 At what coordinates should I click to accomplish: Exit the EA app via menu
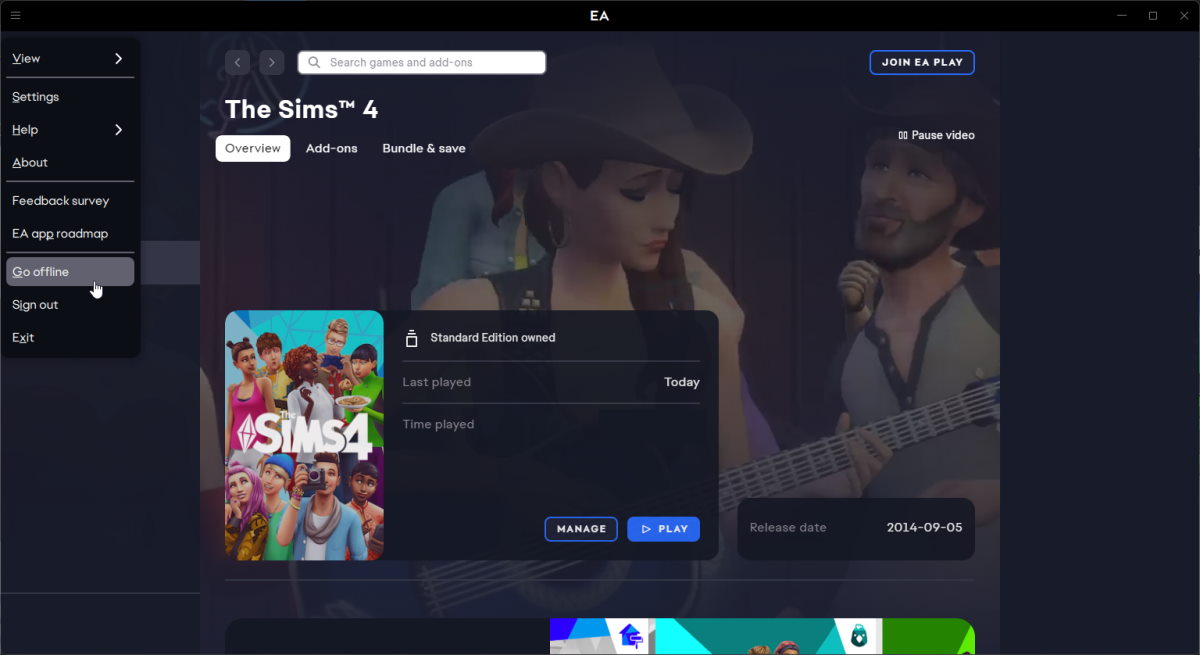23,338
